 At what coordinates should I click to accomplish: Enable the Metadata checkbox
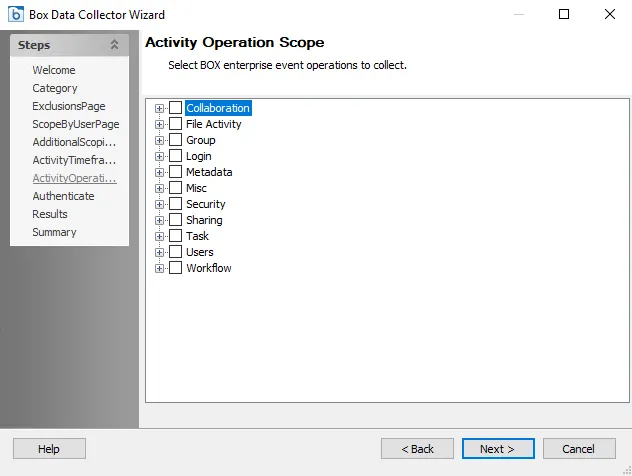[175, 172]
